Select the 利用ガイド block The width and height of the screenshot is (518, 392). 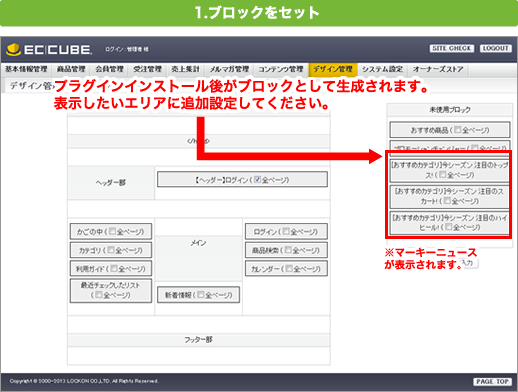tap(111, 268)
